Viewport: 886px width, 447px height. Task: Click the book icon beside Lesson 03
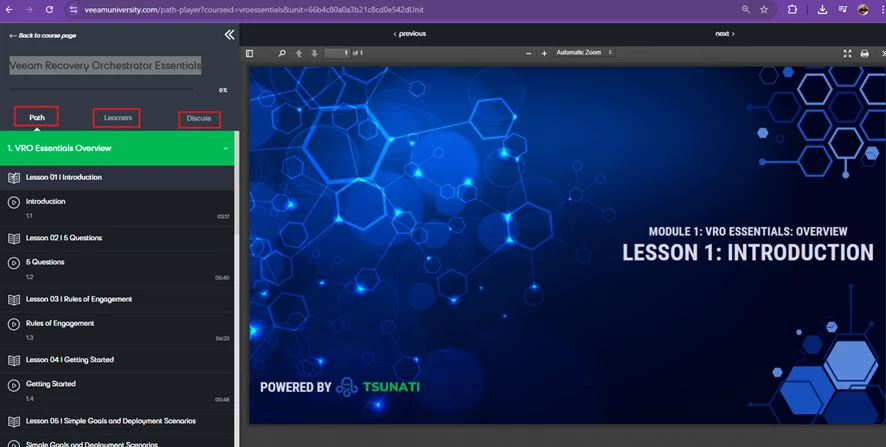coord(14,300)
